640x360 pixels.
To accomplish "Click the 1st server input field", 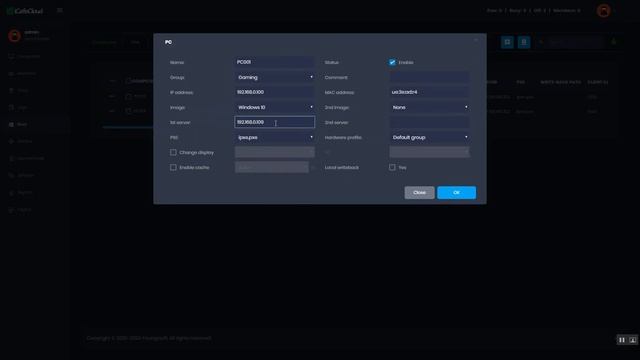I will 275,122.
